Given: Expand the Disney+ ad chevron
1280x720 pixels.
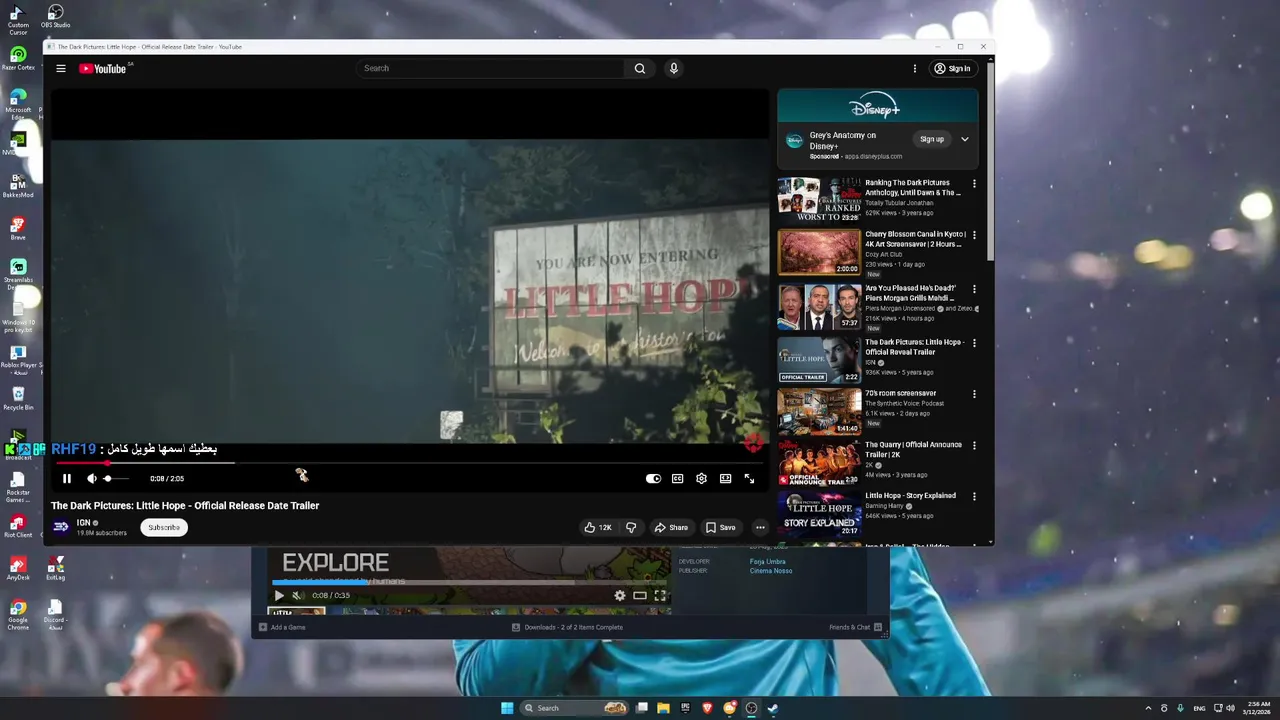Looking at the screenshot, I should pos(965,139).
